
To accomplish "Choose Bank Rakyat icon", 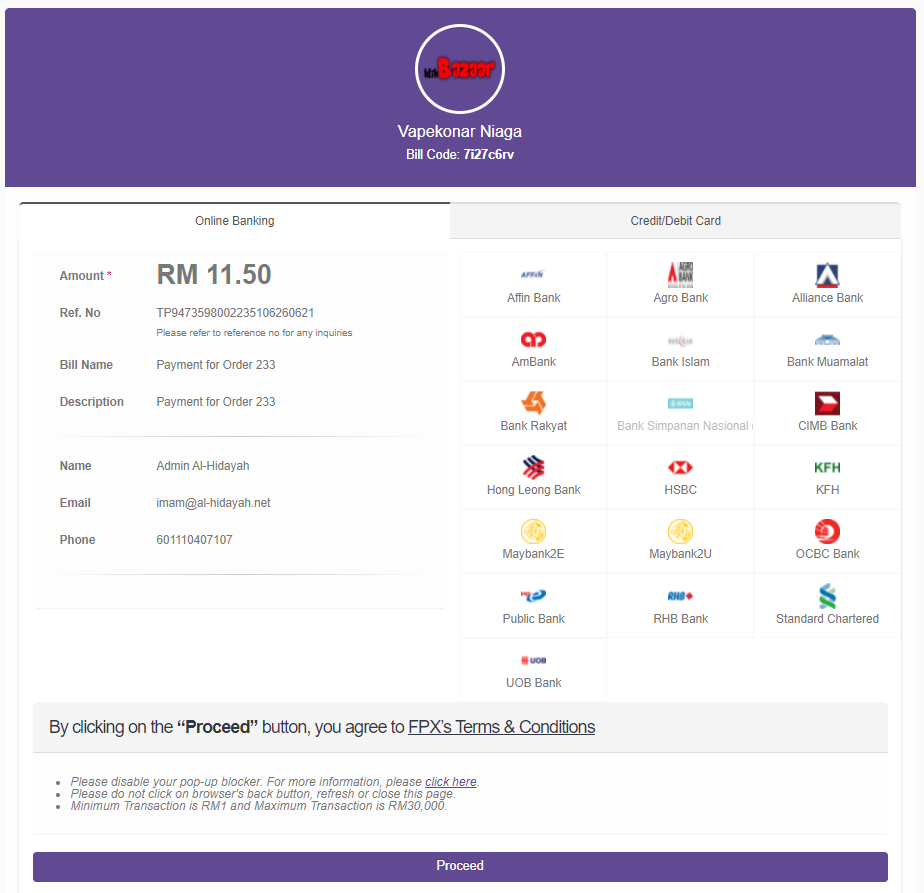I will [533, 403].
